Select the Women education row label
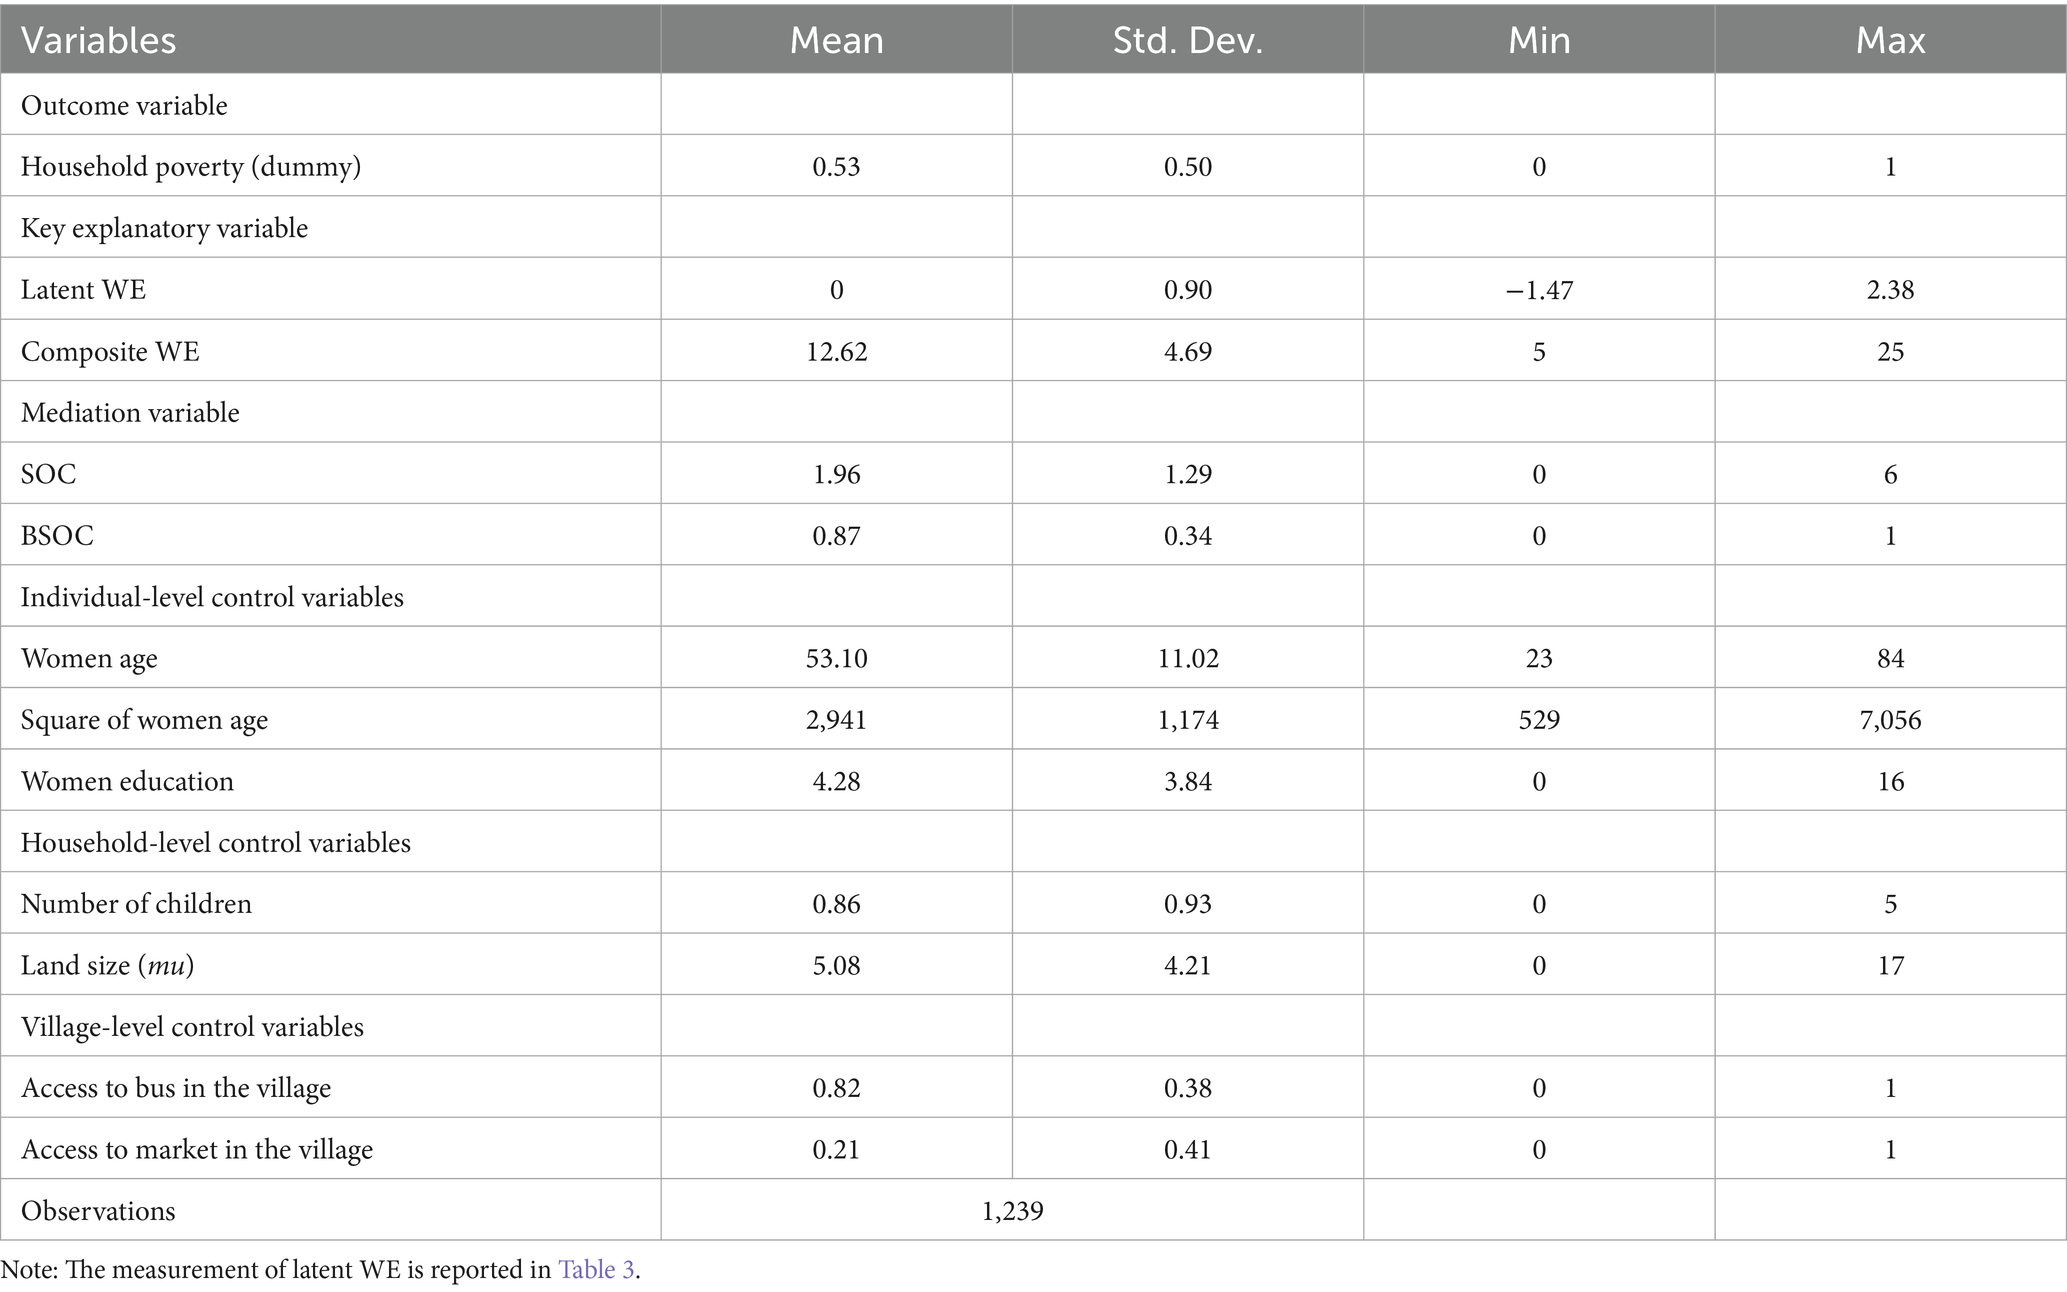 127,781
